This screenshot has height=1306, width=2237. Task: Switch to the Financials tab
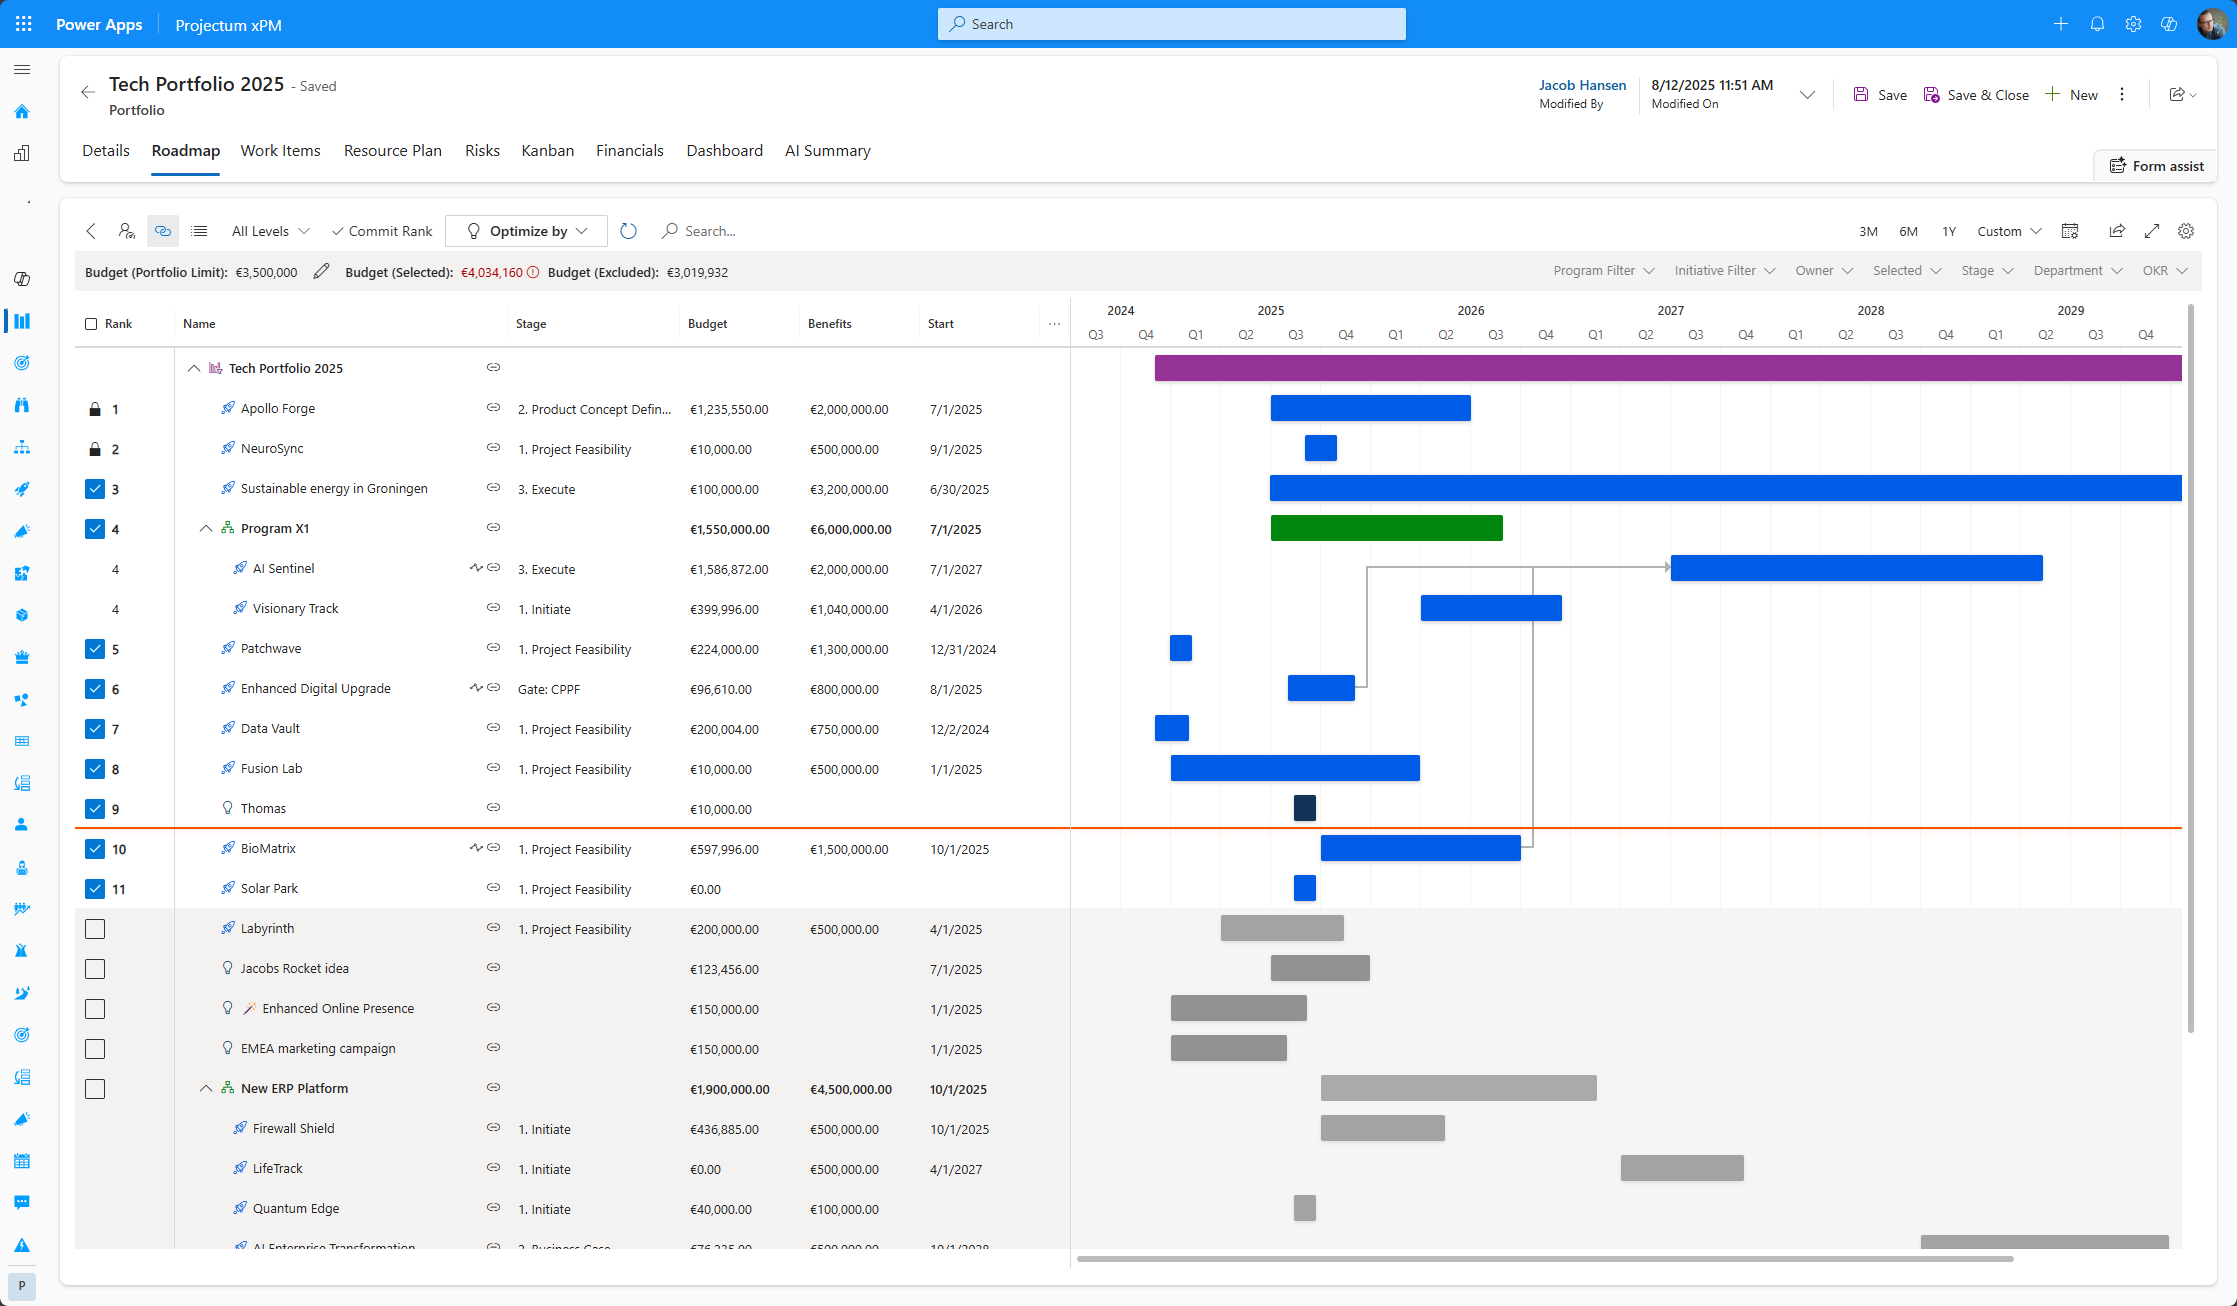click(630, 150)
